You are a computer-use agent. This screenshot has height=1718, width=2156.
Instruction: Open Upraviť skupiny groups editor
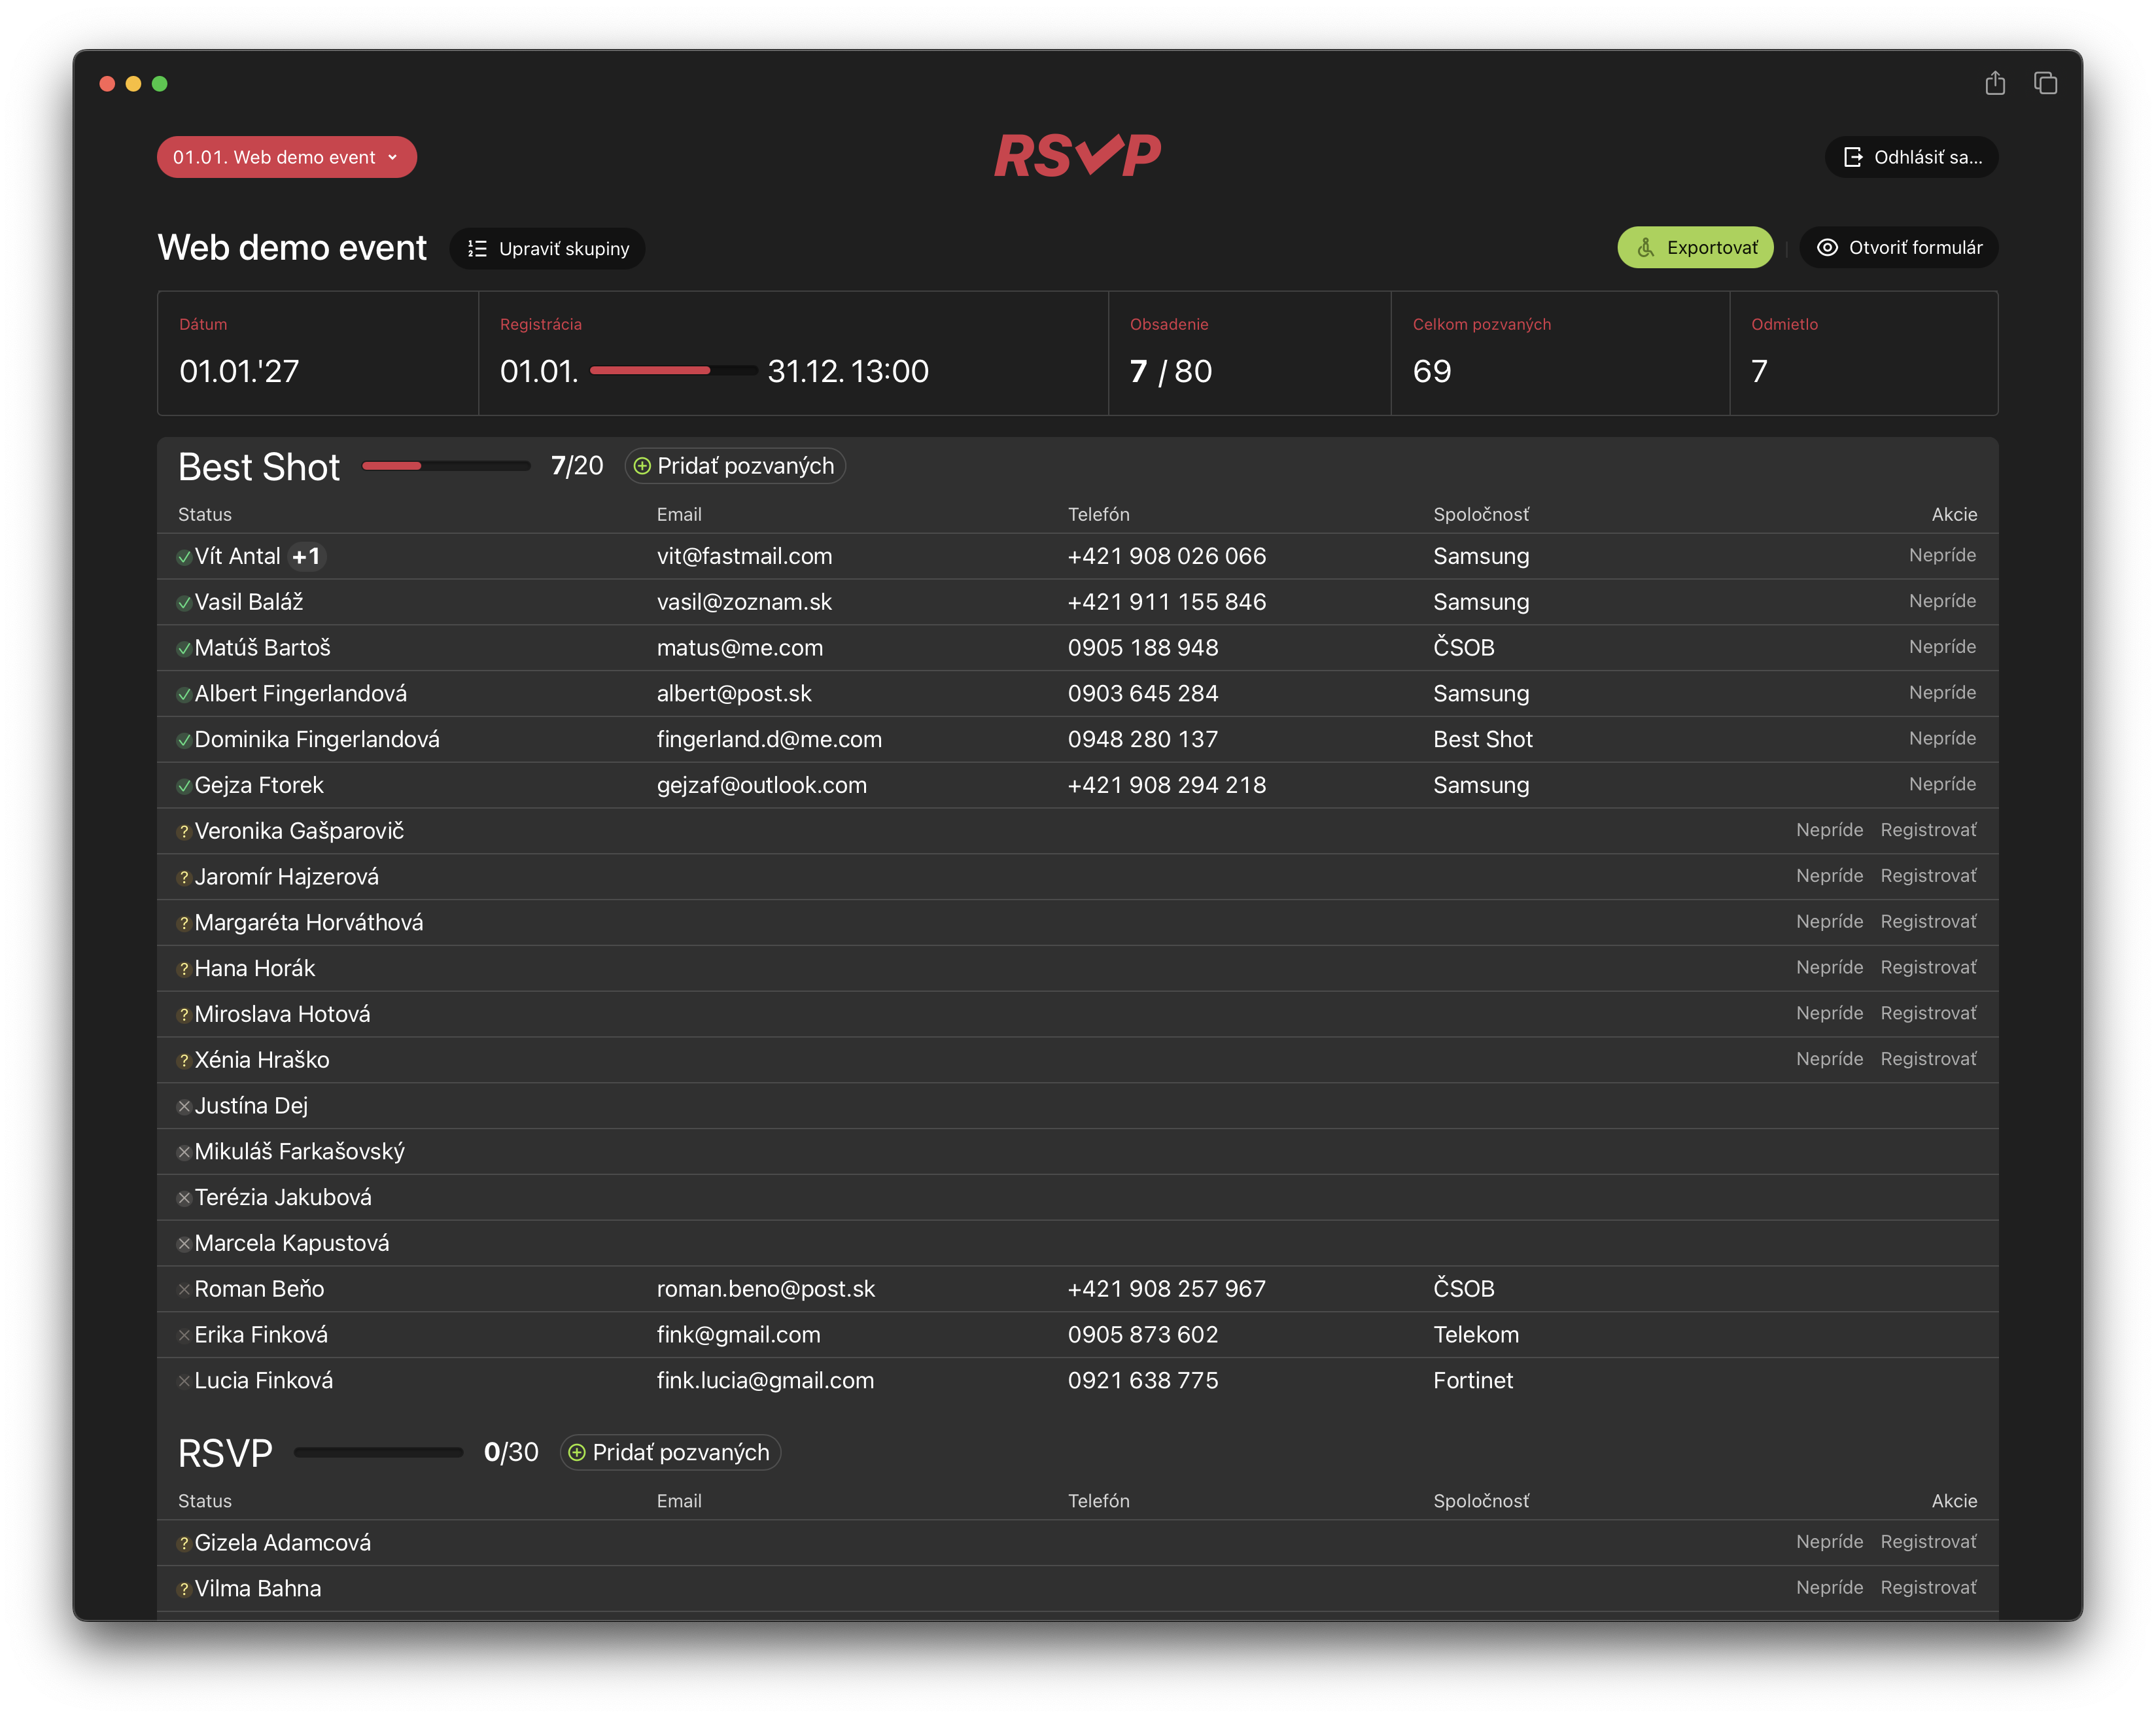(x=547, y=248)
